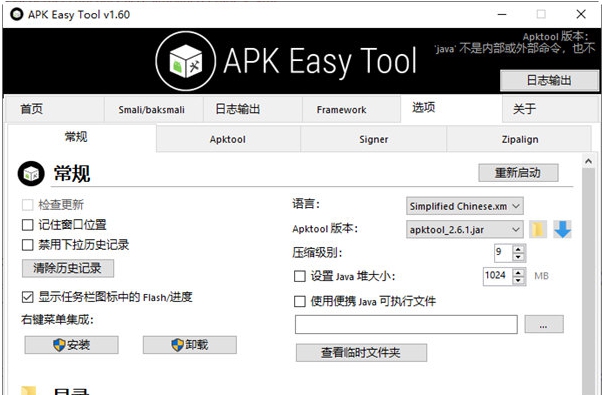
Task: Enable 使用便携 Java 可执行文件 checkbox
Action: click(x=299, y=301)
